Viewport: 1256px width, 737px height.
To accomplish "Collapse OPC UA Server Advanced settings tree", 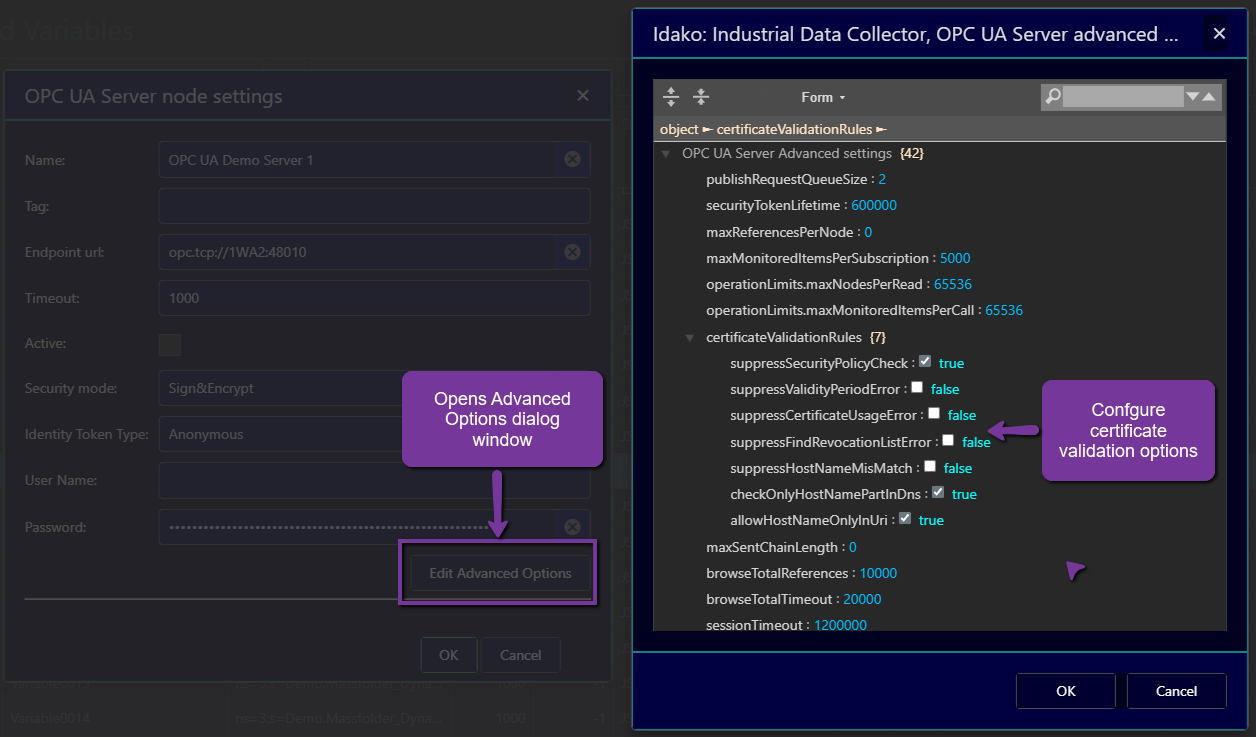I will point(665,154).
